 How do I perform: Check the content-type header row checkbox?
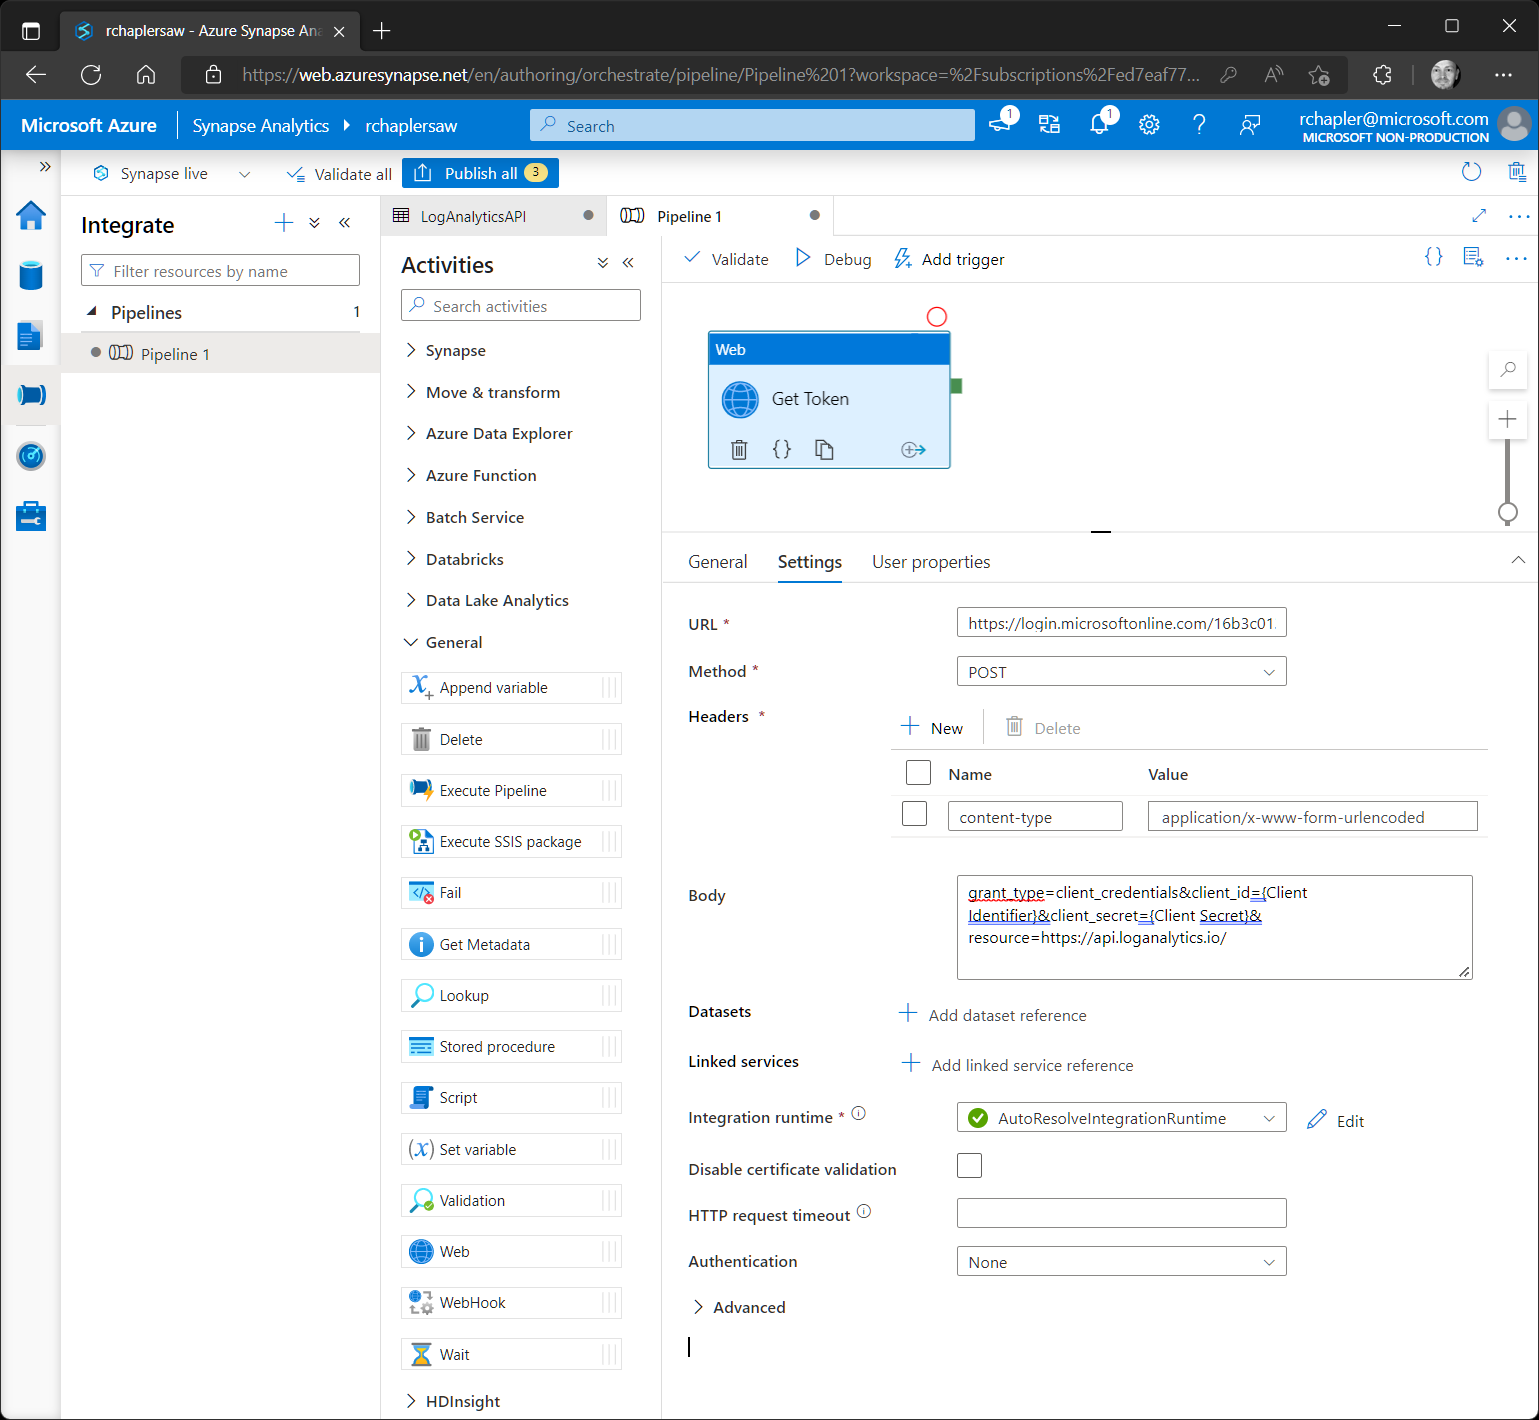click(x=914, y=814)
